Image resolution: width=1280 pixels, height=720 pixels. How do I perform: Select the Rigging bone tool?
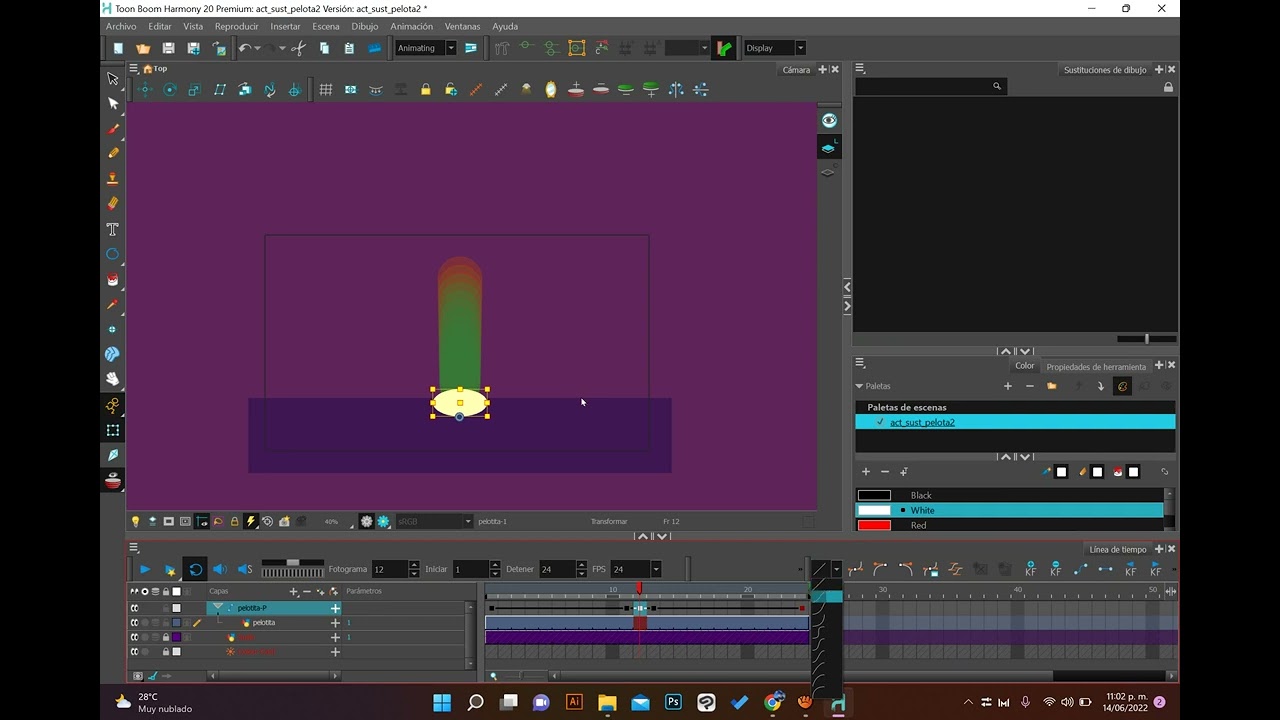(113, 405)
